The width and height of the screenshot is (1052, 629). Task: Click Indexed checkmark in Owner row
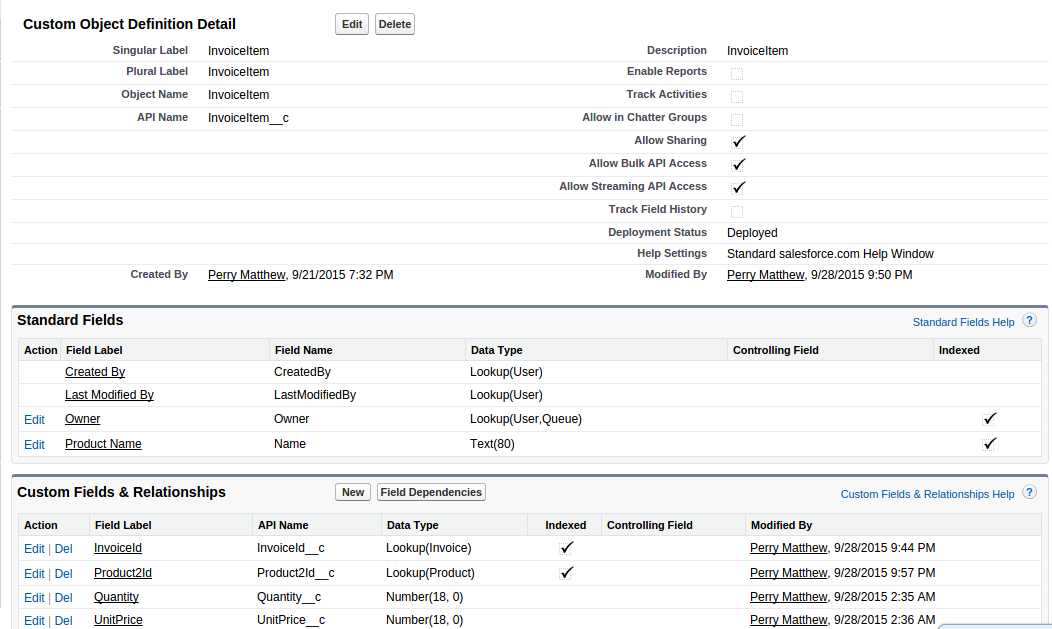click(989, 418)
